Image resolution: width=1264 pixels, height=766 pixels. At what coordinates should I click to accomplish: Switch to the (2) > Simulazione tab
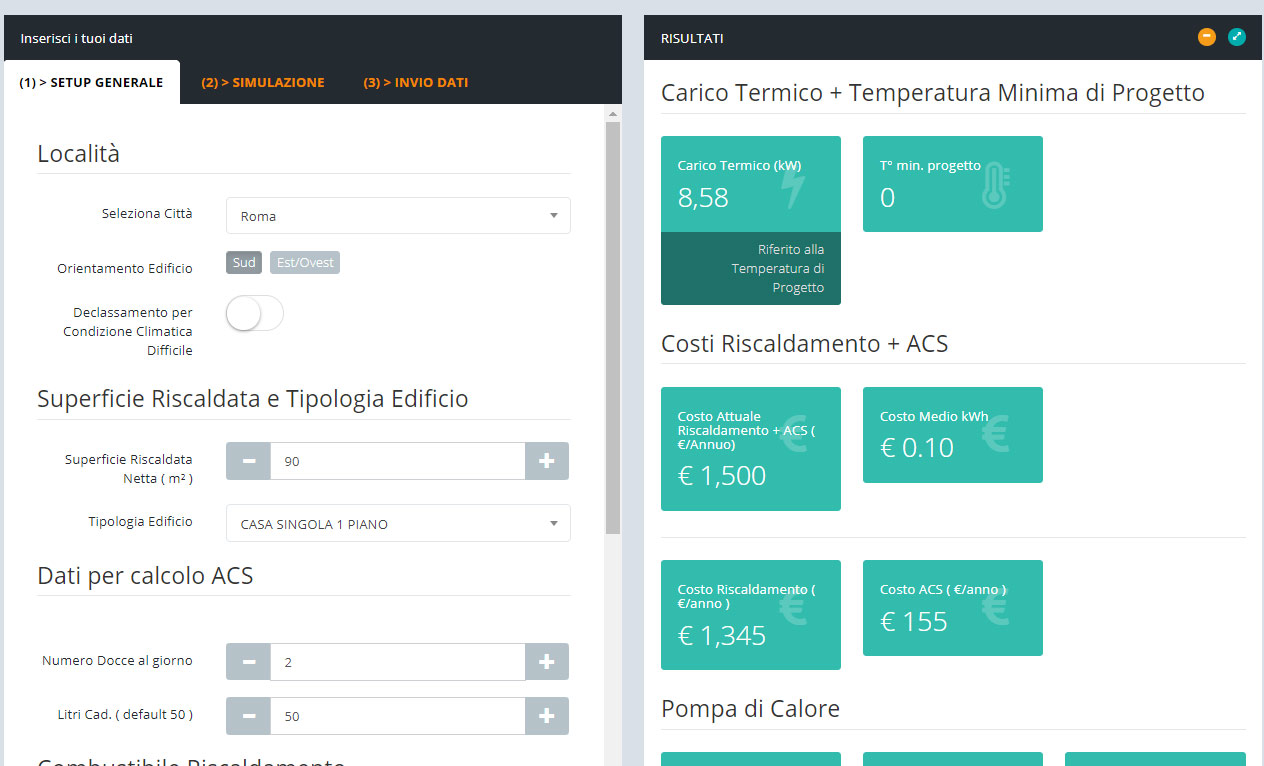263,83
